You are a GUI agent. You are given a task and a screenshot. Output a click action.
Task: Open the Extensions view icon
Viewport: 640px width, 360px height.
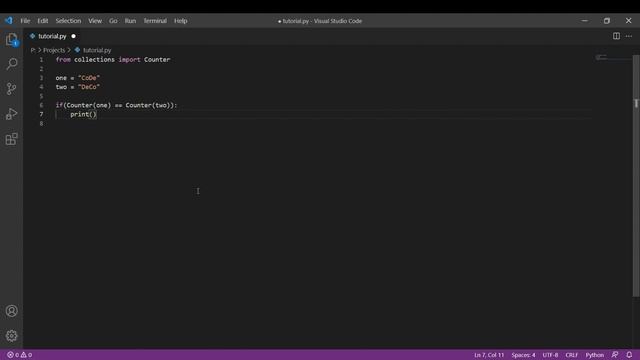[11, 139]
